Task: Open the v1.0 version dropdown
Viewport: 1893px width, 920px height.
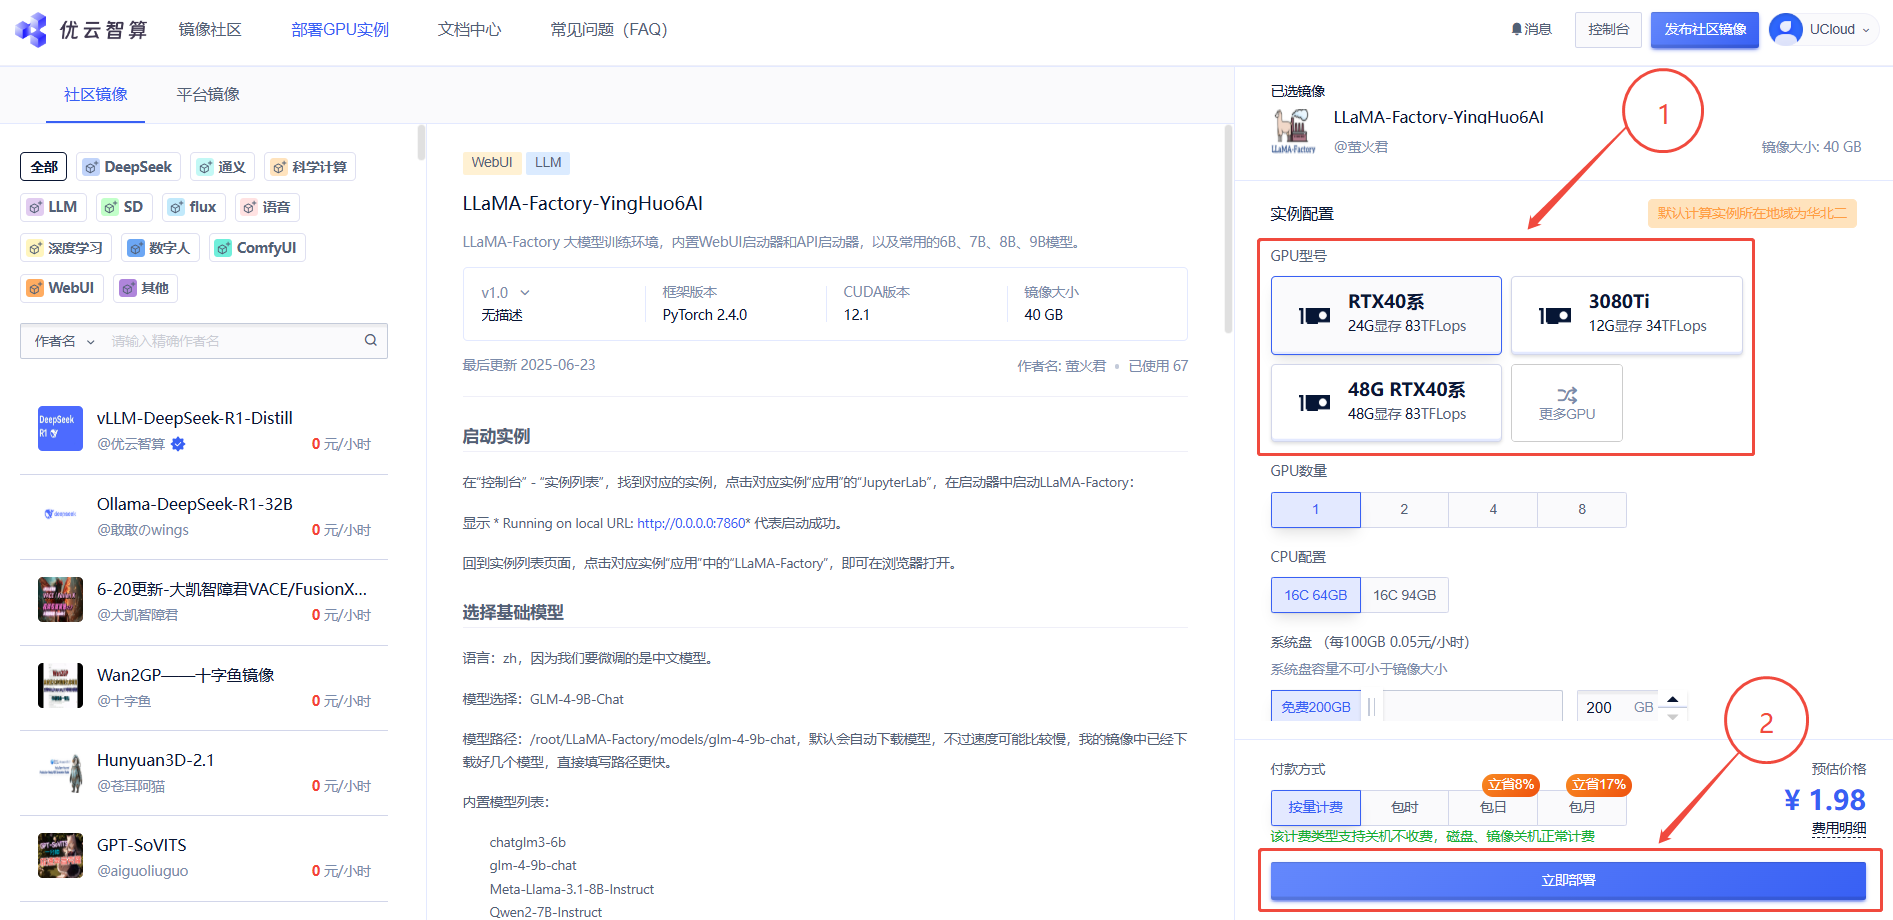Action: pyautogui.click(x=505, y=293)
